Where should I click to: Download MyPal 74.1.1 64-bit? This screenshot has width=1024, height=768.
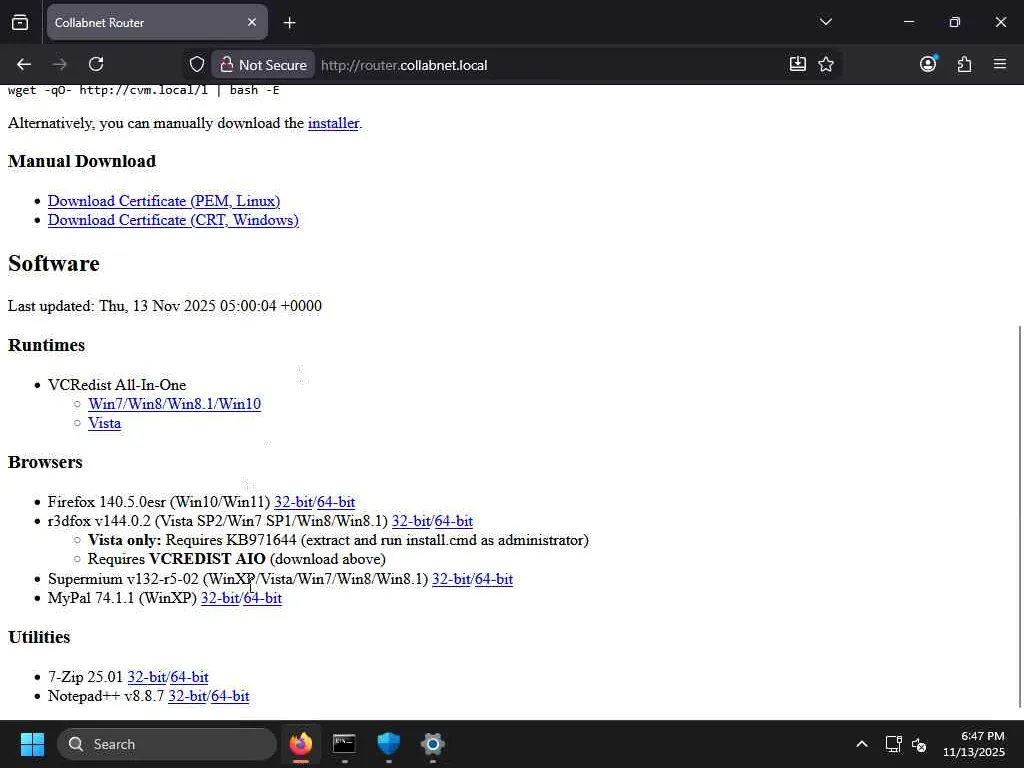(x=263, y=598)
